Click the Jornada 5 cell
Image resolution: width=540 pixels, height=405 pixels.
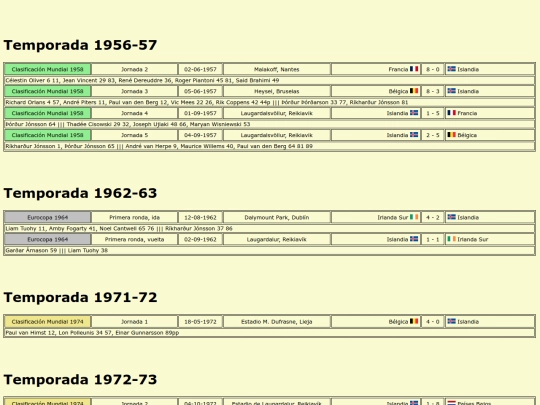tap(135, 135)
